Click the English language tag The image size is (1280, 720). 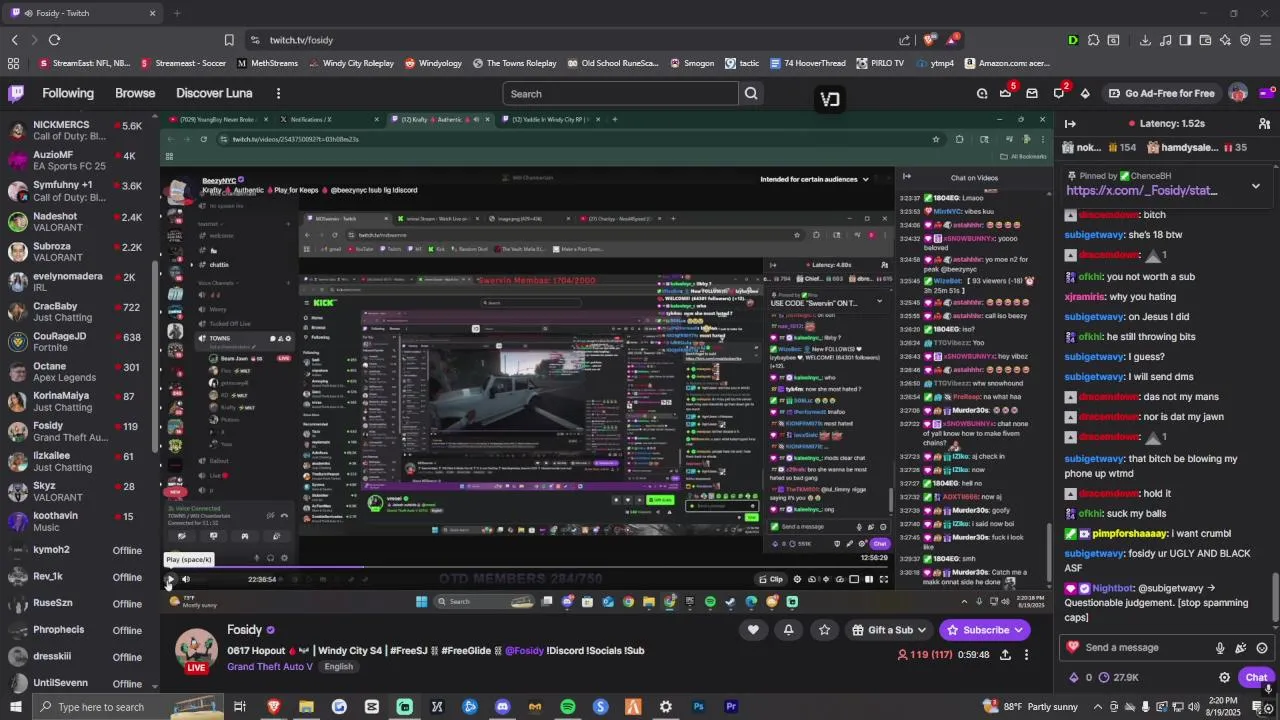click(338, 667)
